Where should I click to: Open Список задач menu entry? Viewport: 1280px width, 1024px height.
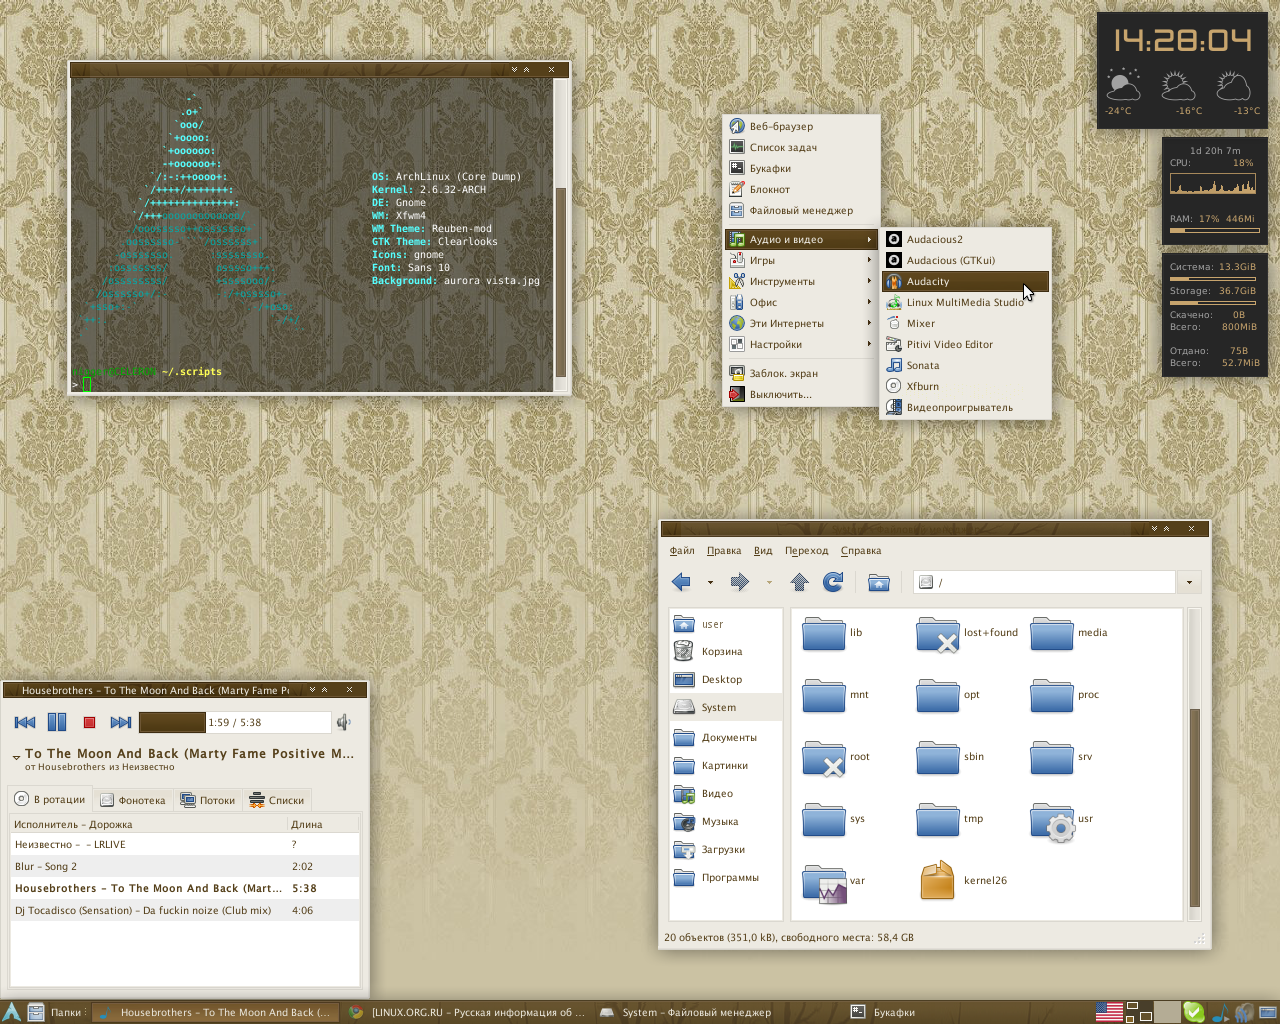[801, 147]
